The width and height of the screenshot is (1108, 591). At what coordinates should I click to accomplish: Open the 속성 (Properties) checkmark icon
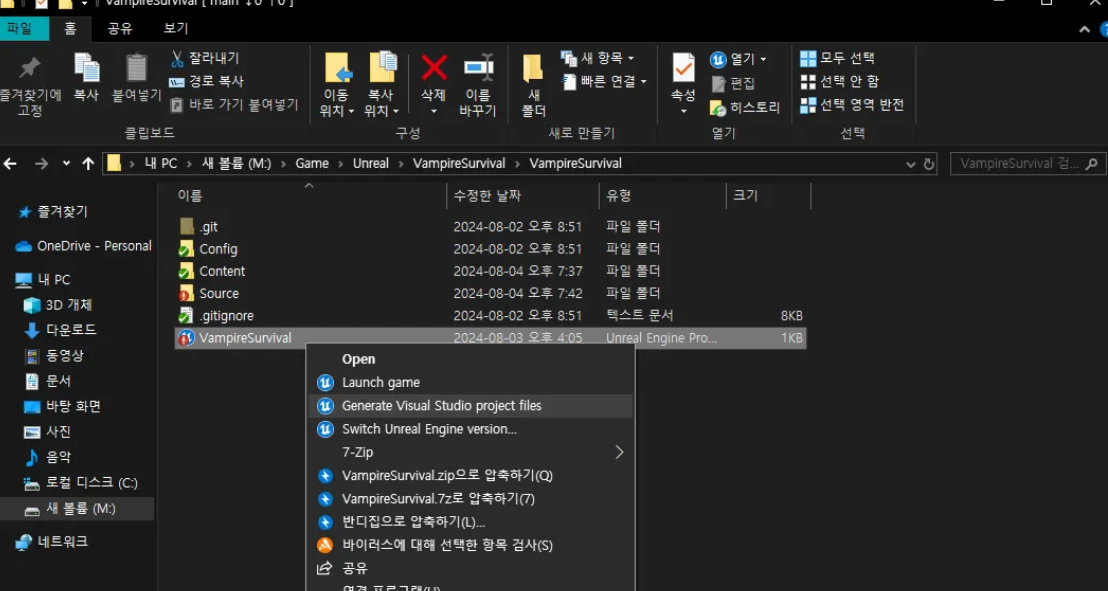[x=683, y=68]
